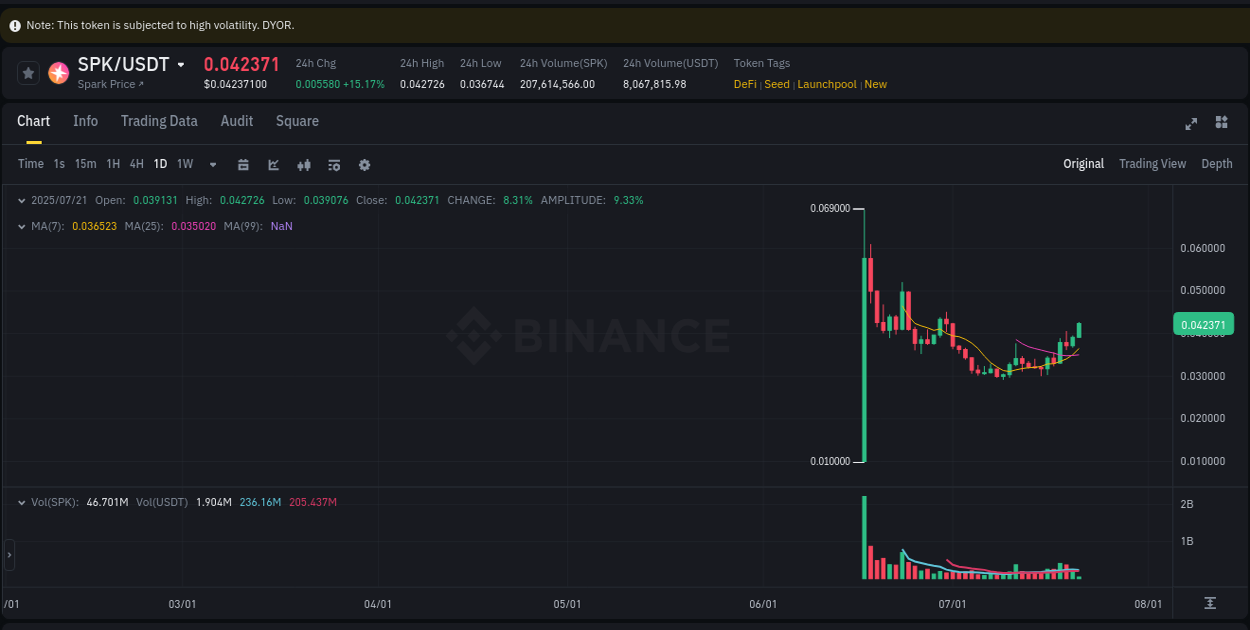Open the Audit tab
1250x630 pixels.
coord(237,121)
